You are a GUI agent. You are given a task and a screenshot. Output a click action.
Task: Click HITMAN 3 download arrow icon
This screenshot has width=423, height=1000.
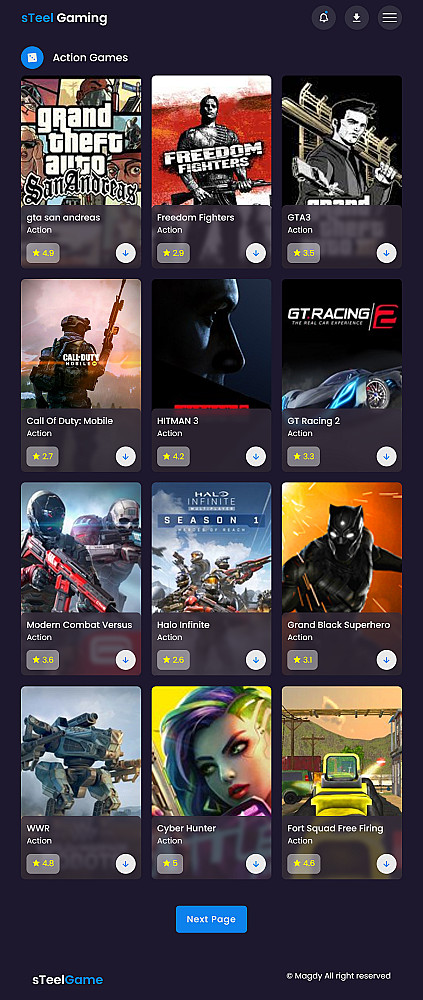pyautogui.click(x=256, y=457)
